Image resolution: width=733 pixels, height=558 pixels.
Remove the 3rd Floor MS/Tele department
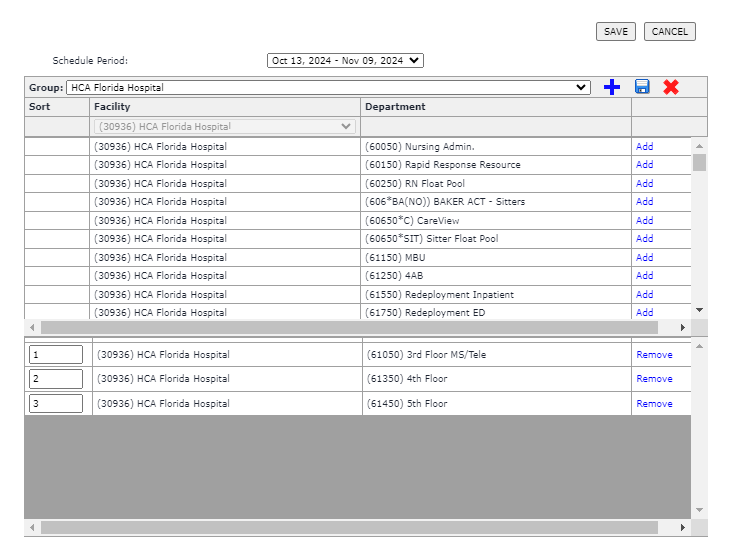654,355
